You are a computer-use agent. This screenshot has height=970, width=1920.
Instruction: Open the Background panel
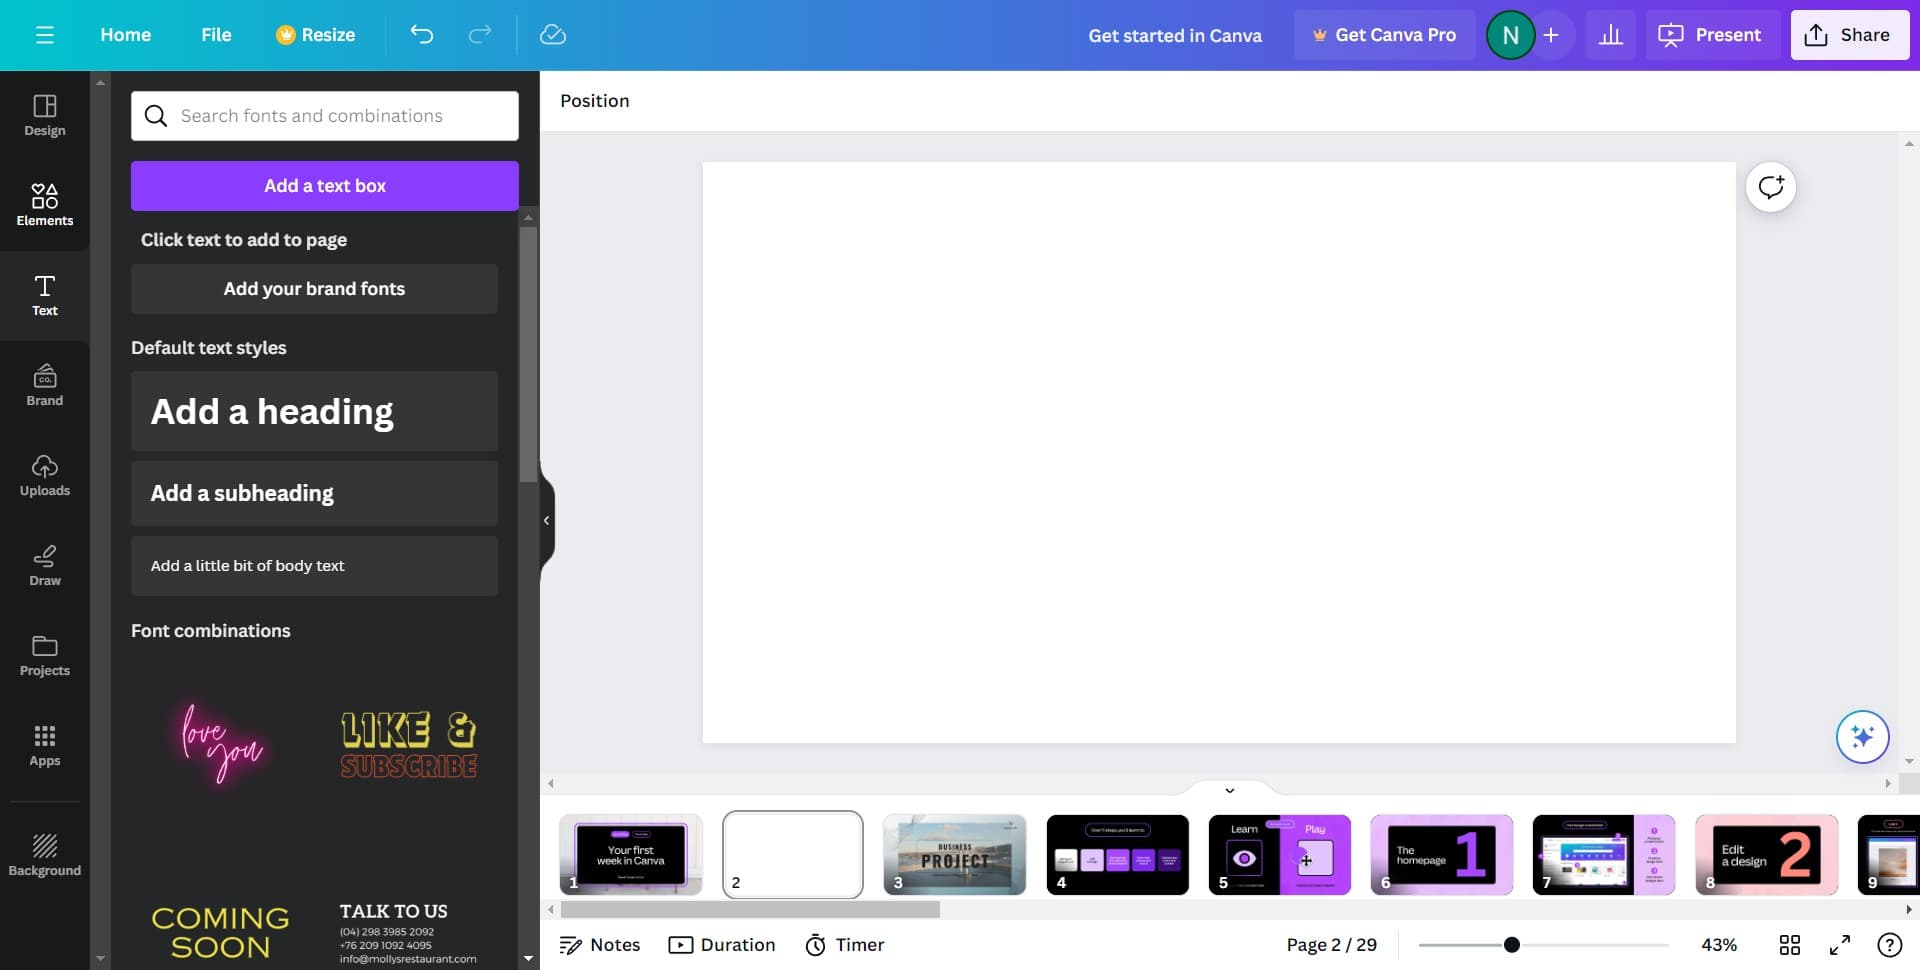tap(44, 855)
